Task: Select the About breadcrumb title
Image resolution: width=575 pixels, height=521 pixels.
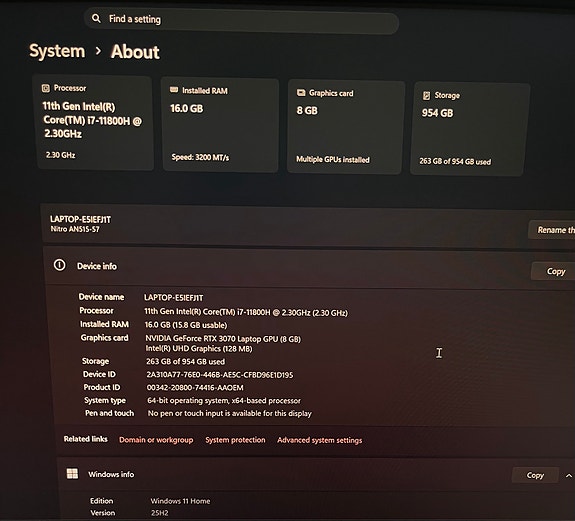Action: click(135, 52)
